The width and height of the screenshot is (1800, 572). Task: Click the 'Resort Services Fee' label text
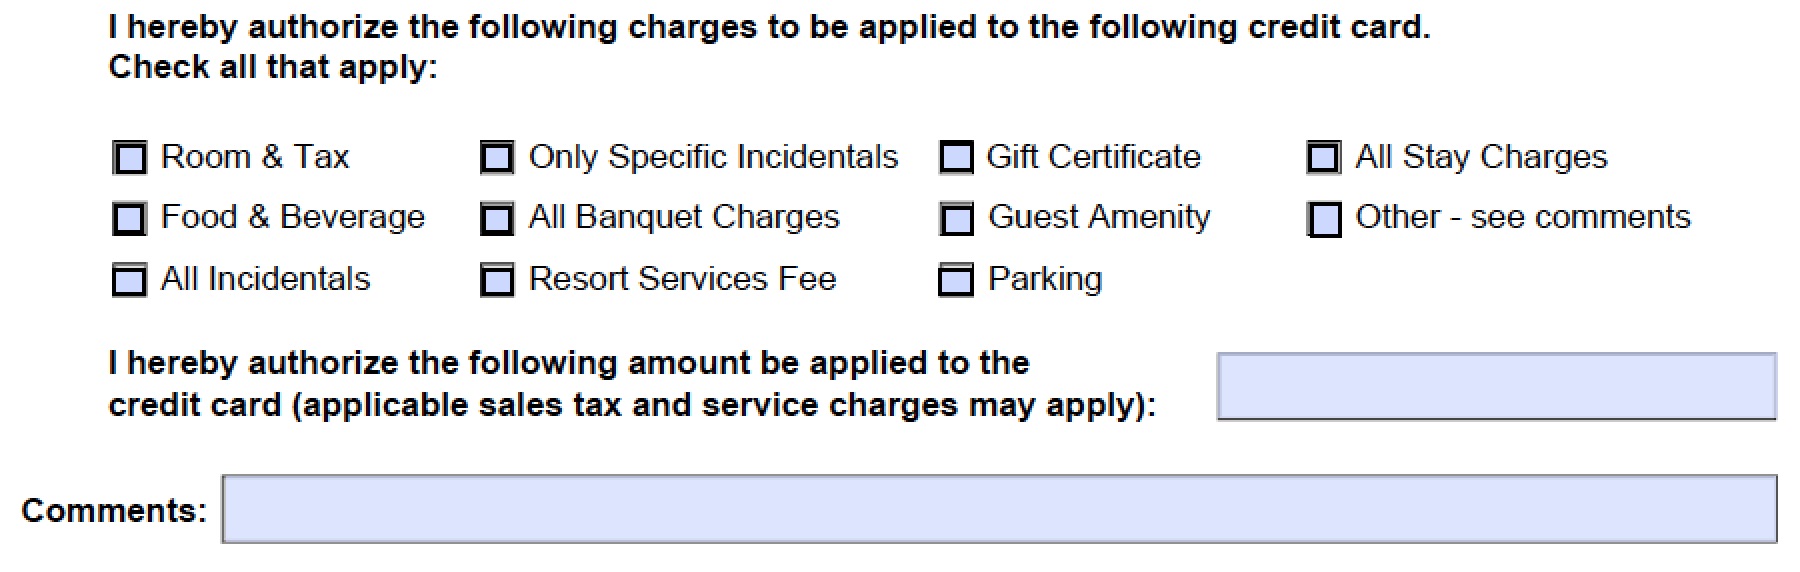coord(682,278)
